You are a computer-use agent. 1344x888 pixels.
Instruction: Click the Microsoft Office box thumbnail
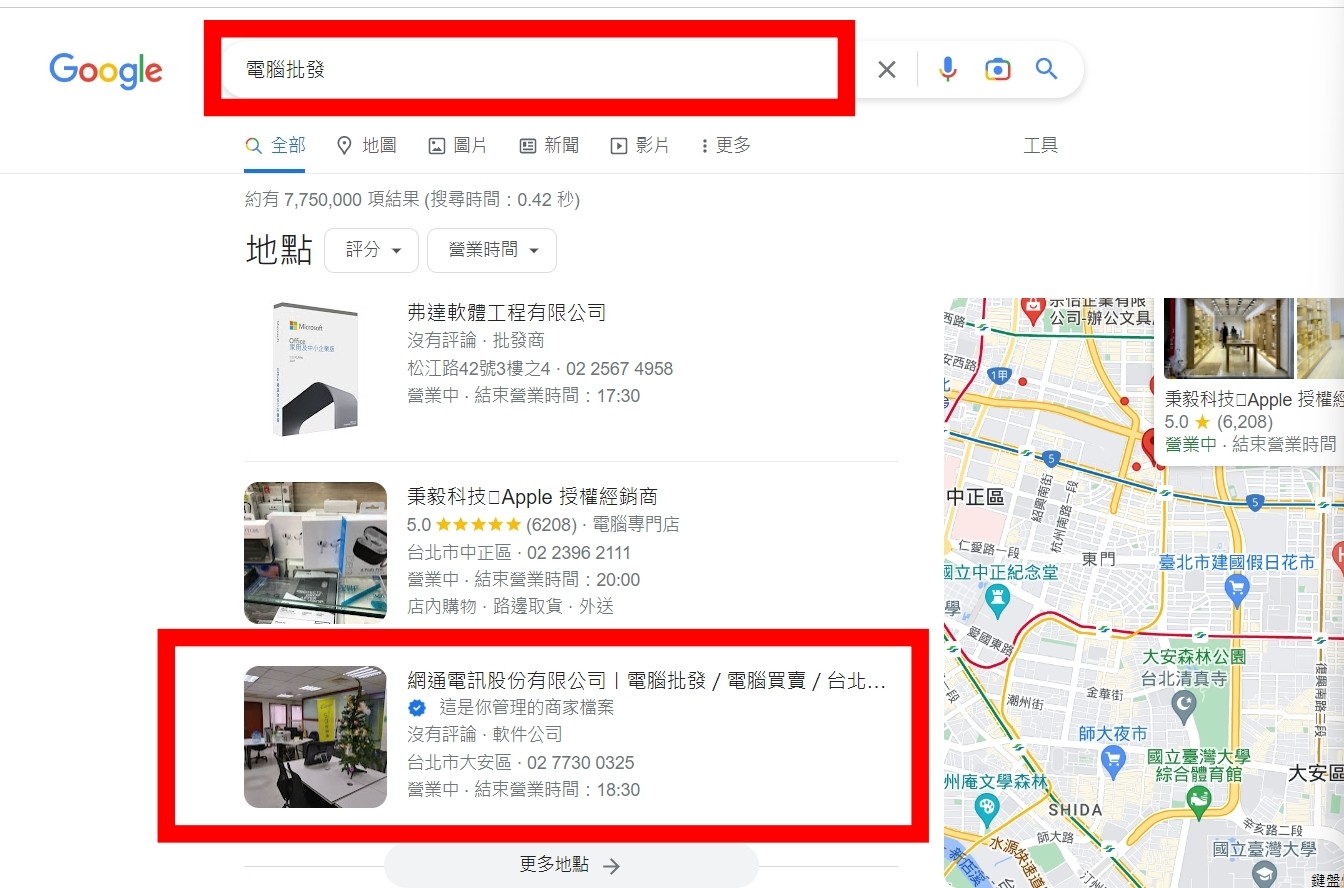tap(315, 368)
